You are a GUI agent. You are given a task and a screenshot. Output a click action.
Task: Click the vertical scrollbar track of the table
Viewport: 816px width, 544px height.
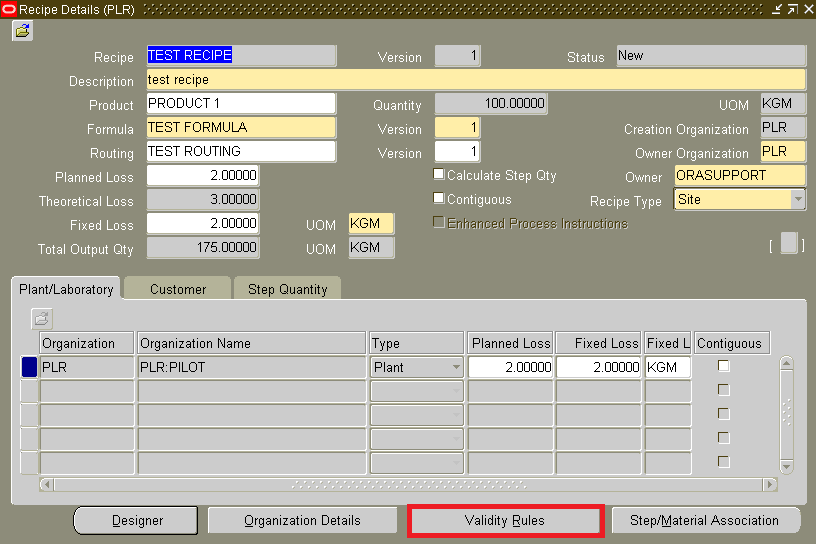tap(787, 415)
